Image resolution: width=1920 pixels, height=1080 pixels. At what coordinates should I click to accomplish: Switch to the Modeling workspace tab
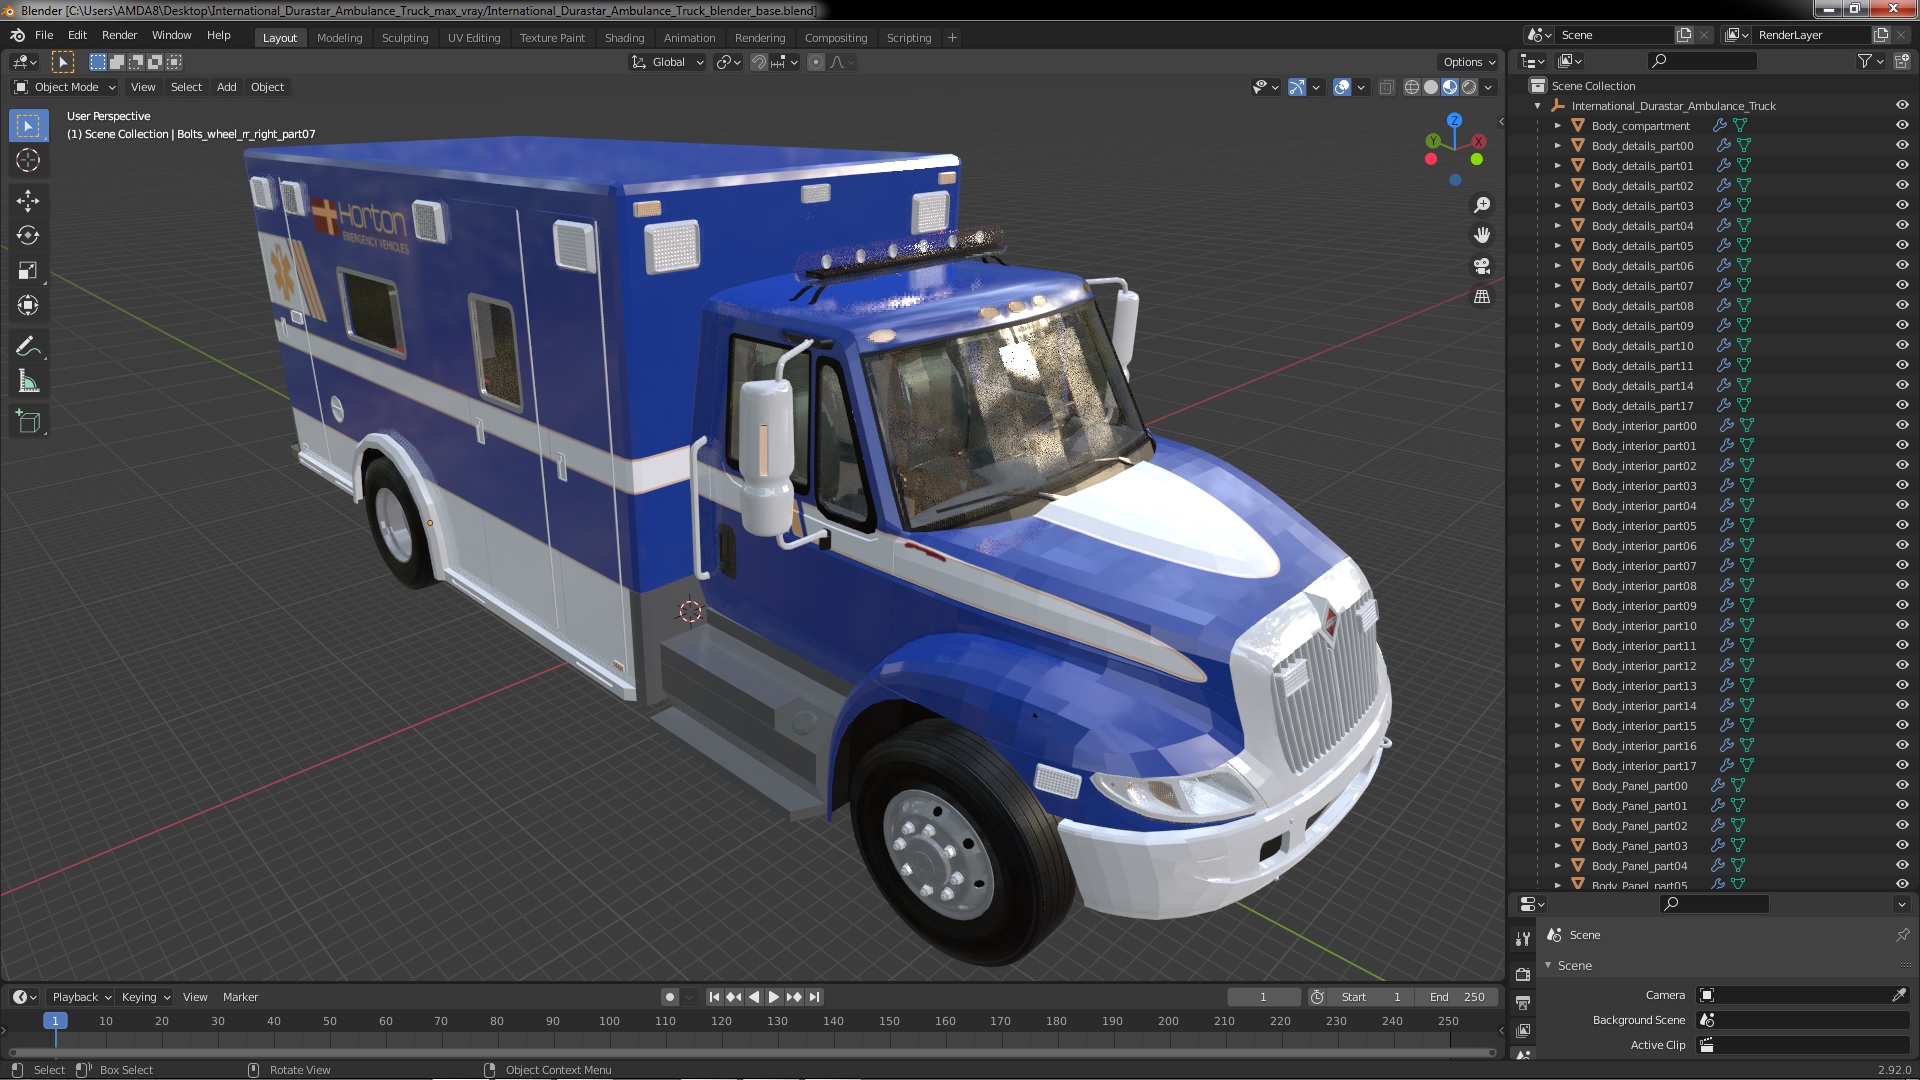[x=339, y=38]
